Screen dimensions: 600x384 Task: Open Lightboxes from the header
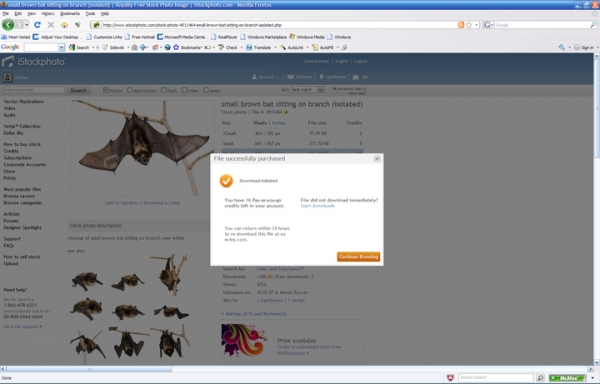tap(333, 77)
